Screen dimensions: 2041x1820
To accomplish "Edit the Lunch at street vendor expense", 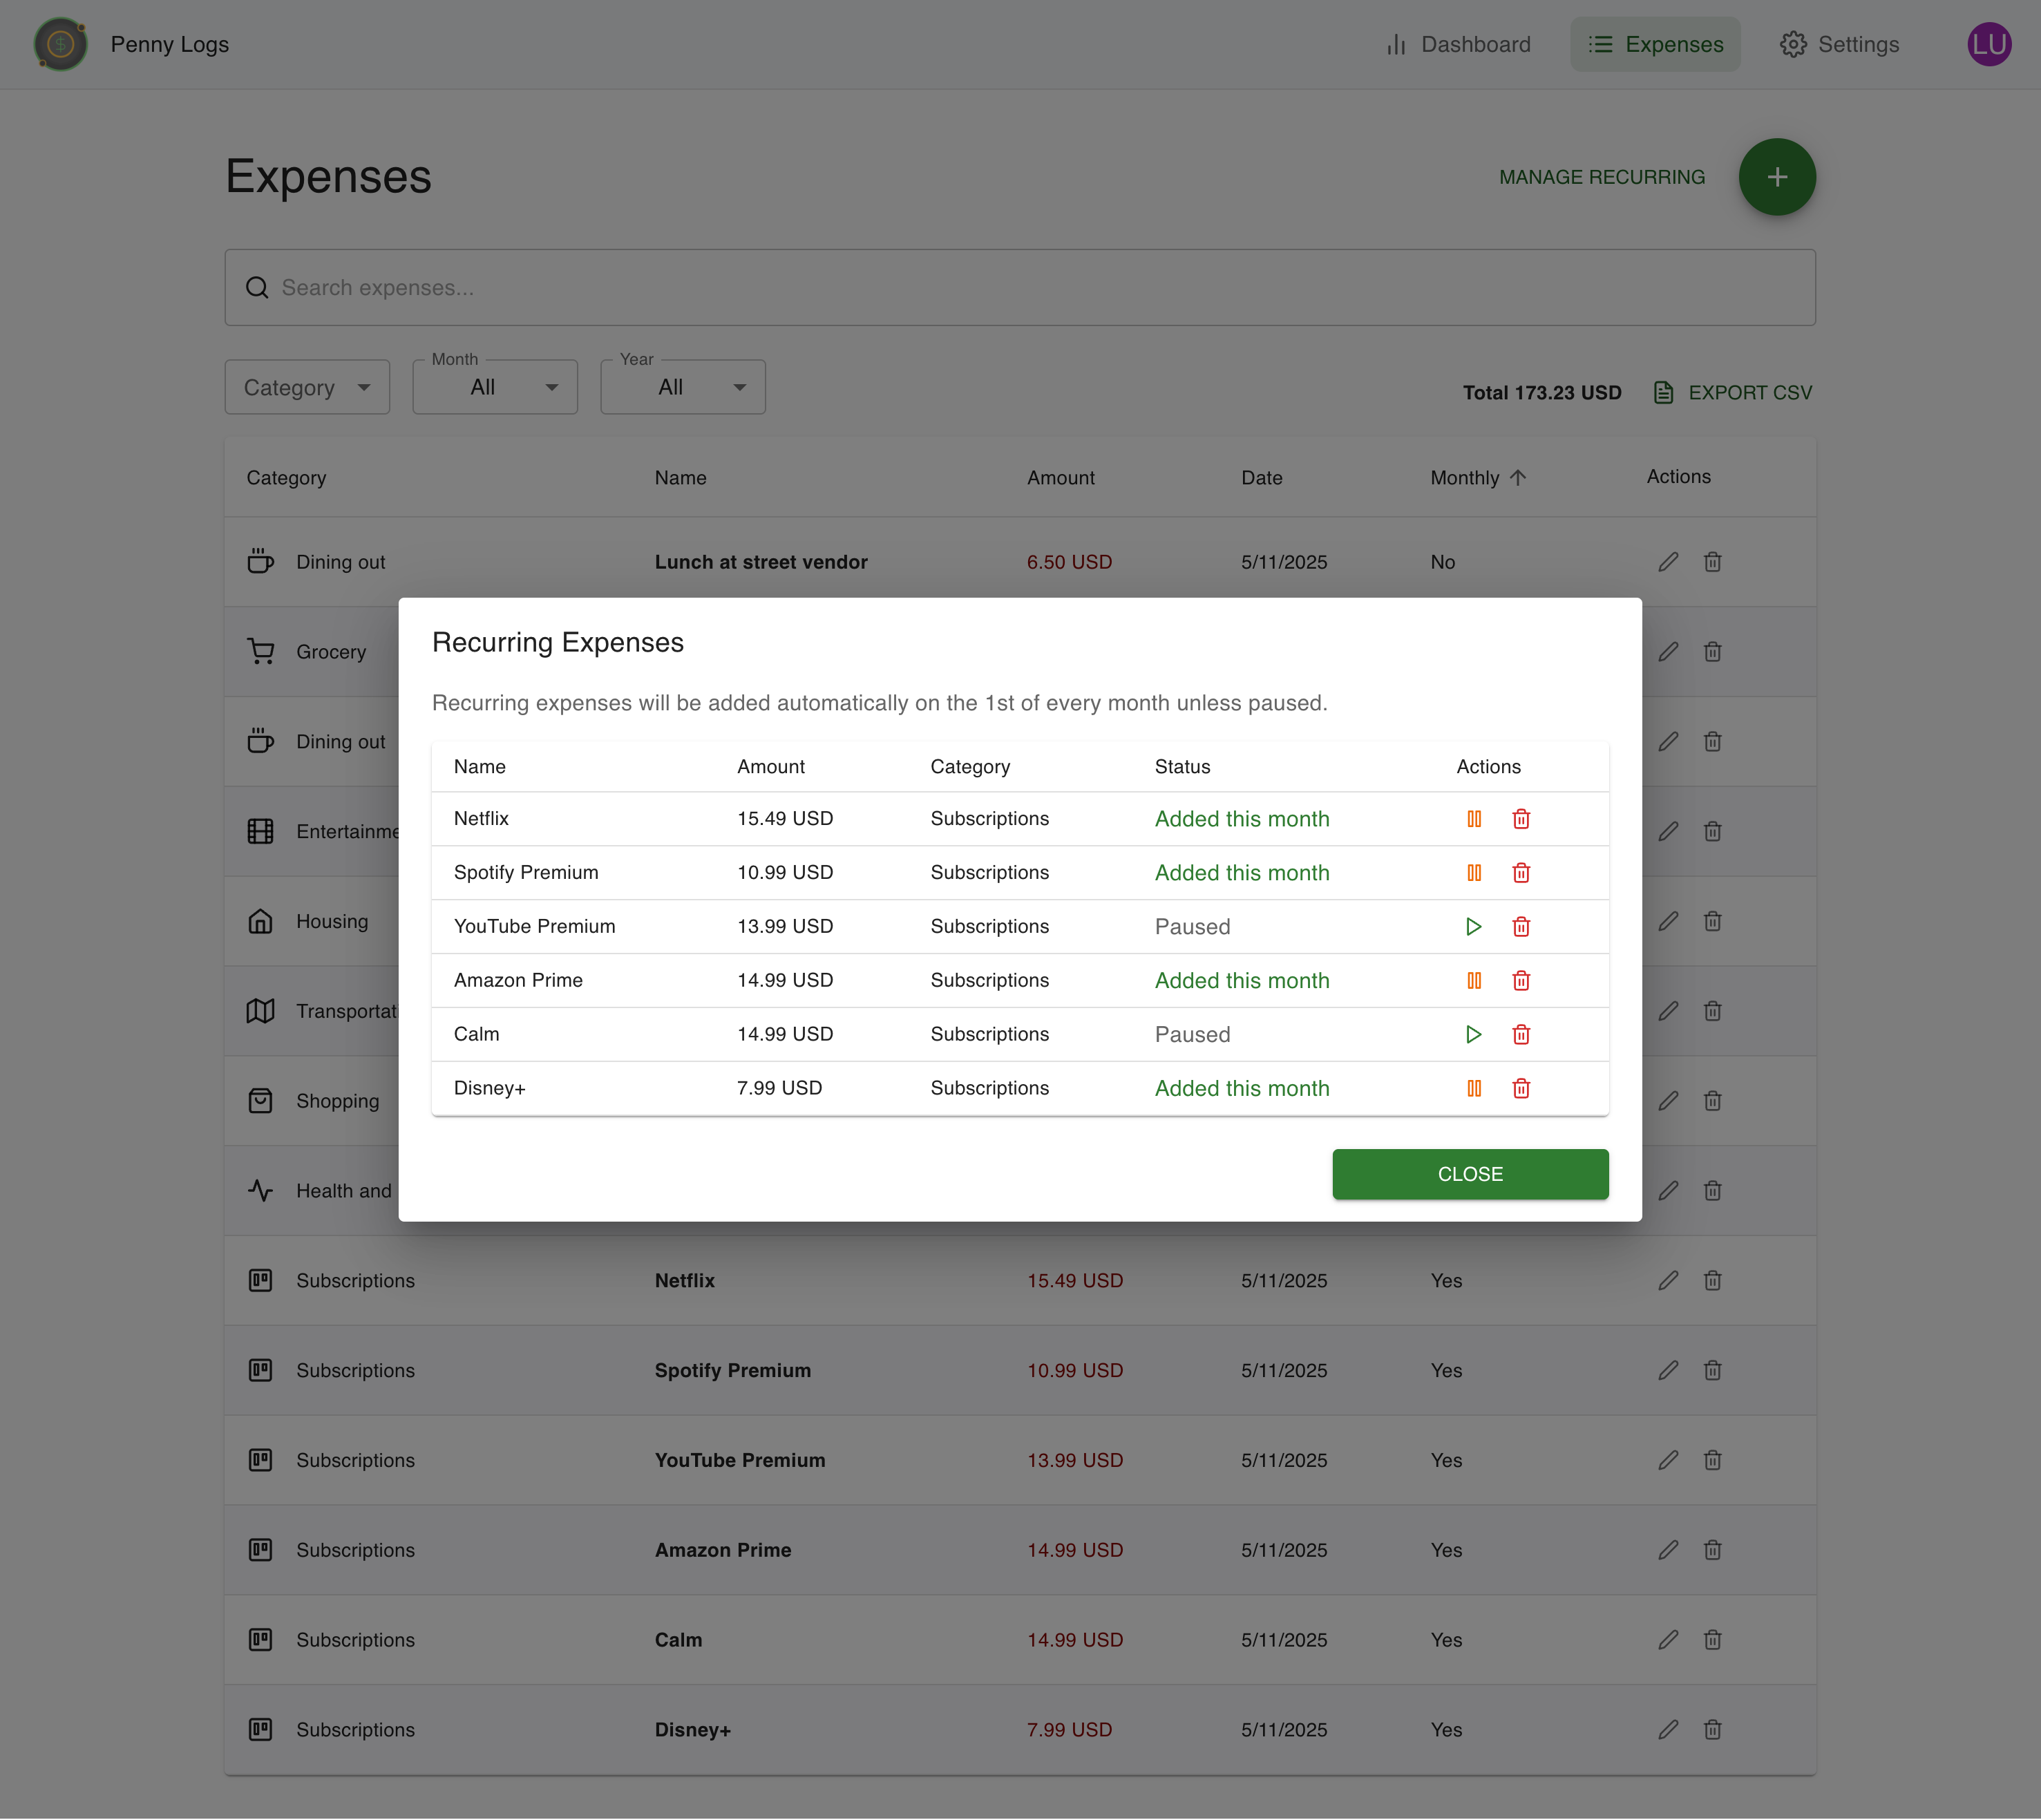I will (1668, 562).
